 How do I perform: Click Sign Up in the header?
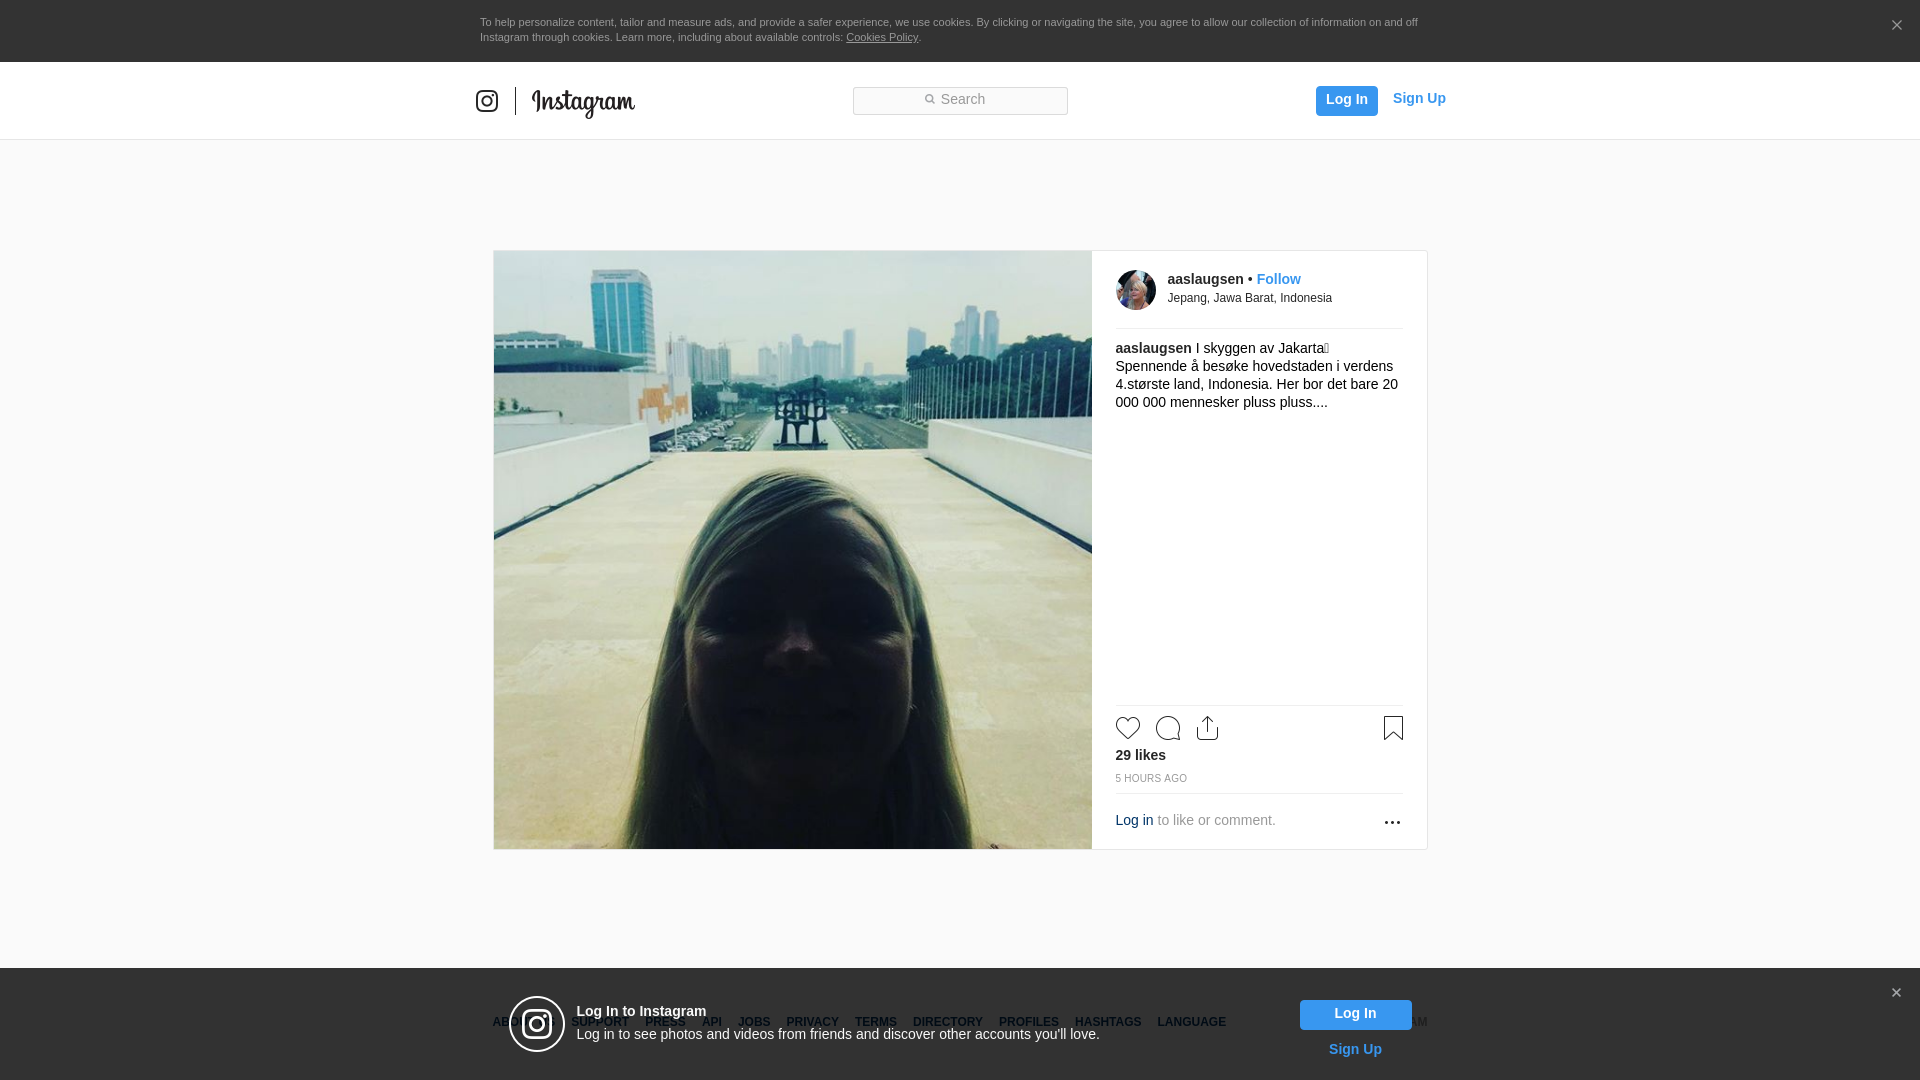[x=1418, y=98]
